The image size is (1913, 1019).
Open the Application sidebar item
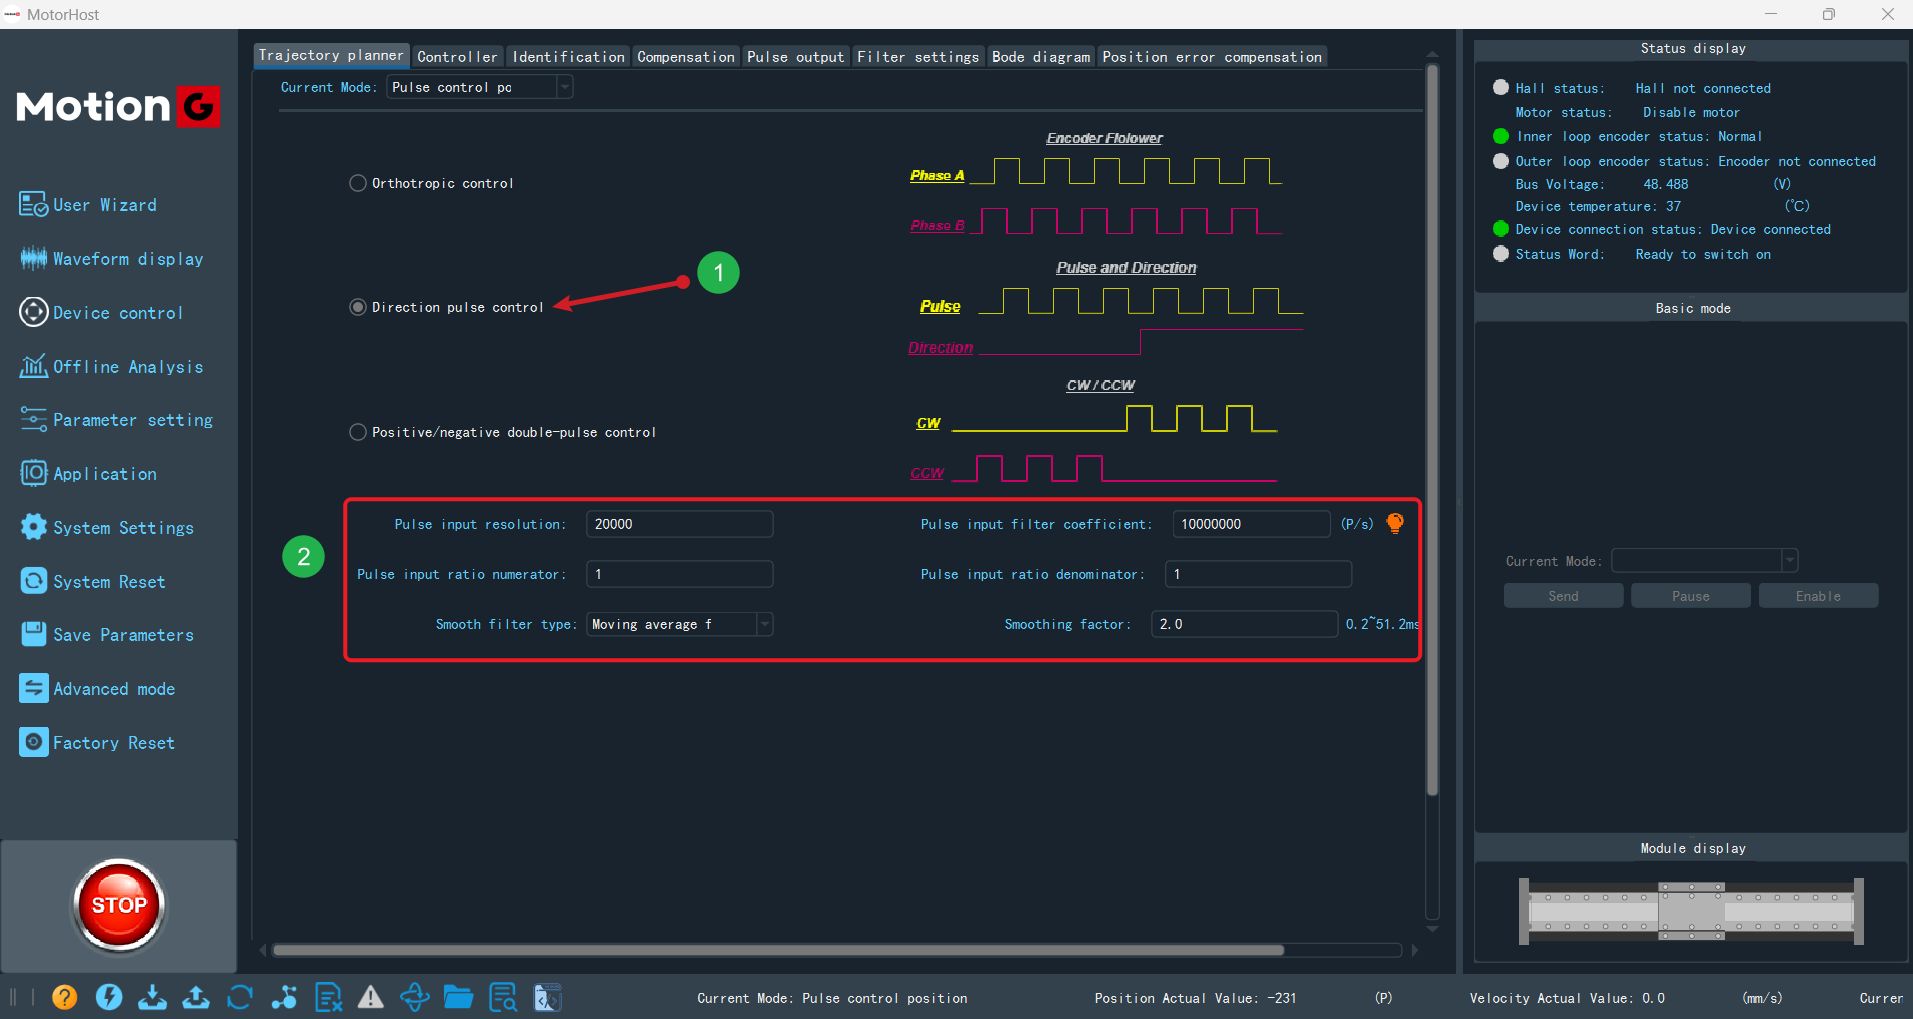point(88,474)
